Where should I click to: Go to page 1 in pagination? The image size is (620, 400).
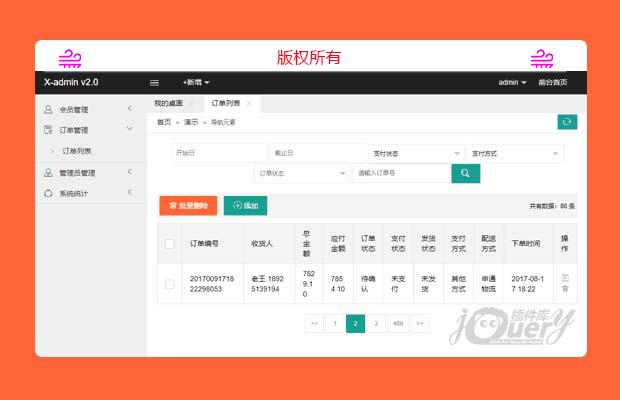click(335, 323)
